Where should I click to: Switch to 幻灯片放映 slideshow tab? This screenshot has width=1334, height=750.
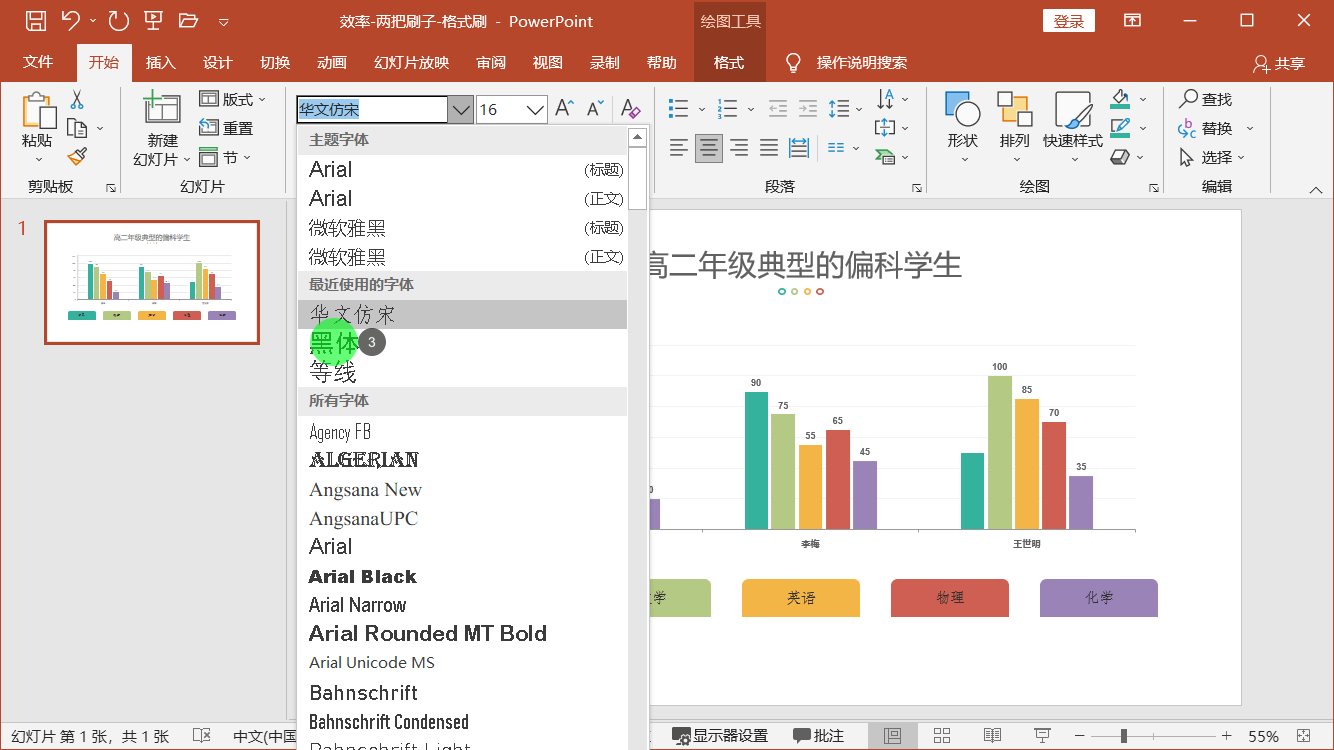tap(411, 62)
